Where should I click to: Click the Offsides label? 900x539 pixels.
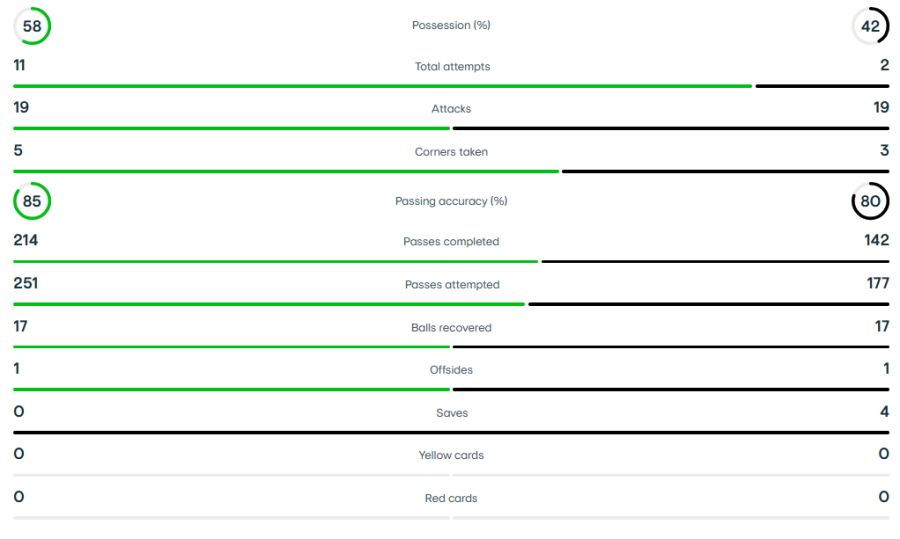(x=451, y=370)
